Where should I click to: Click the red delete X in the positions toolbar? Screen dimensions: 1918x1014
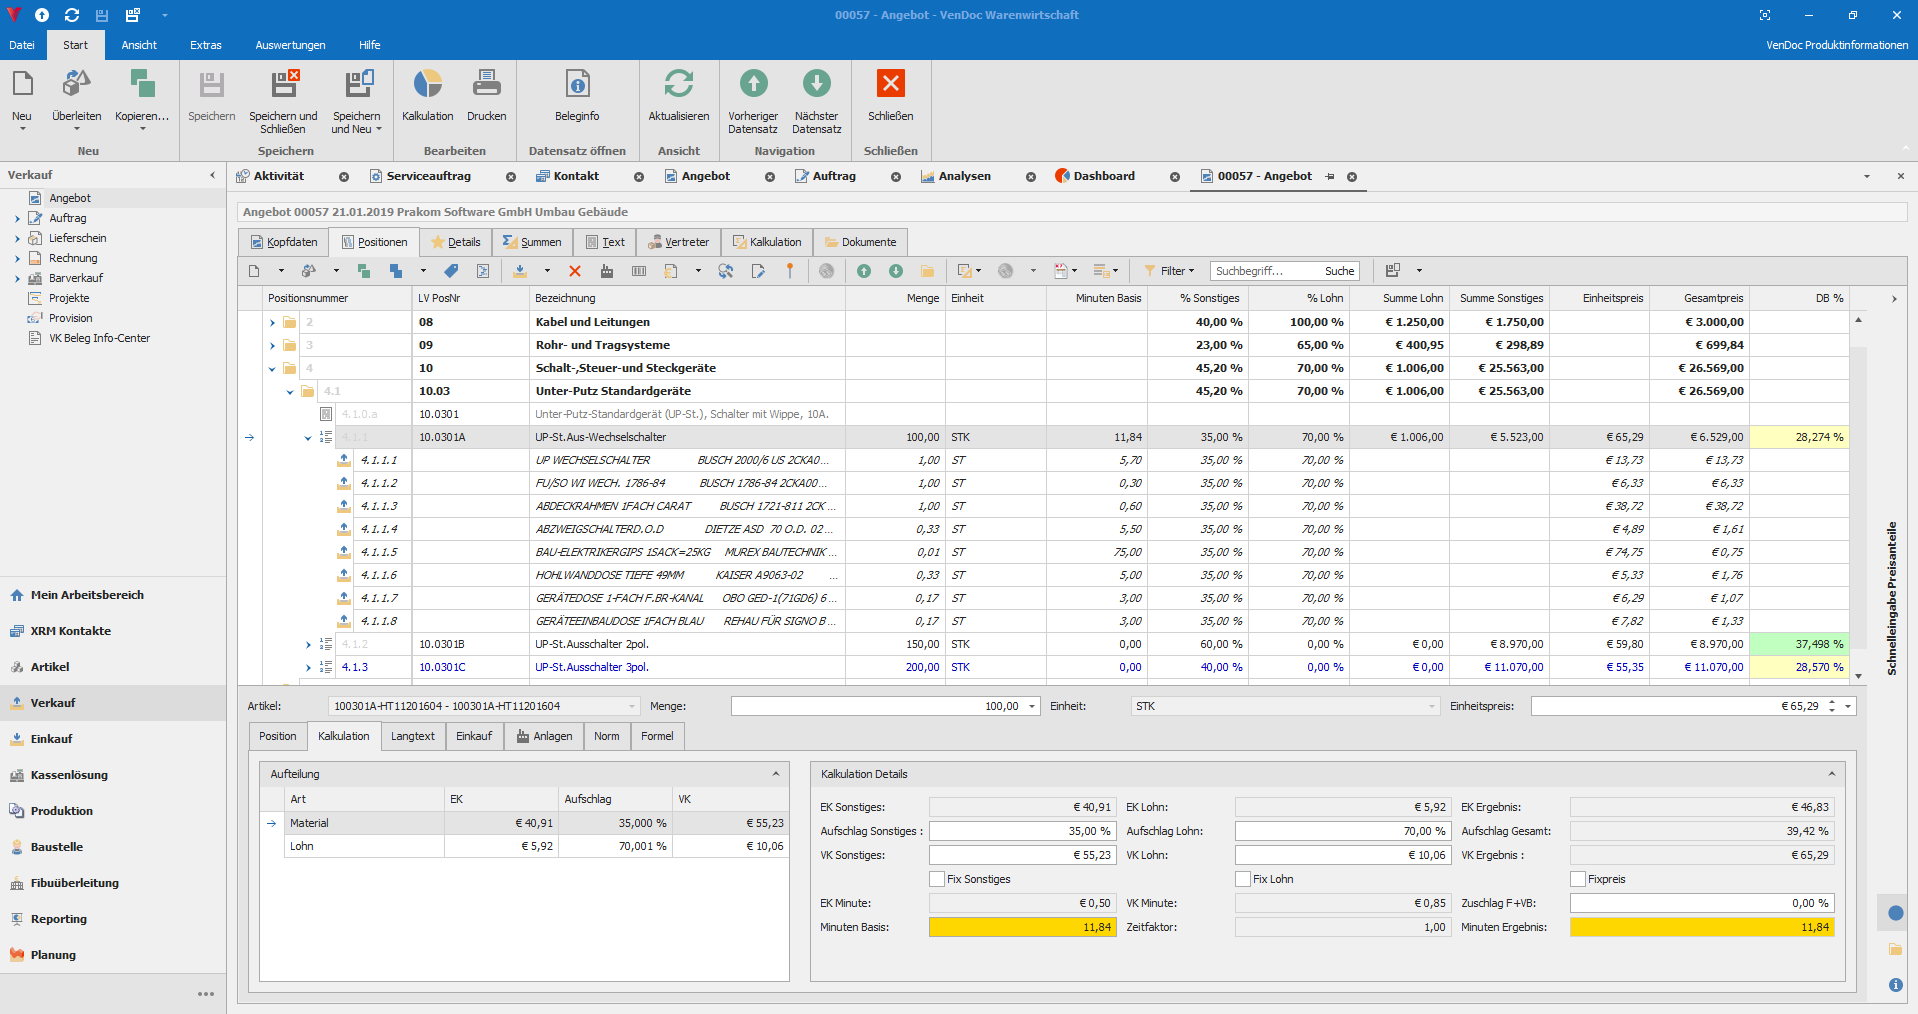click(x=575, y=271)
